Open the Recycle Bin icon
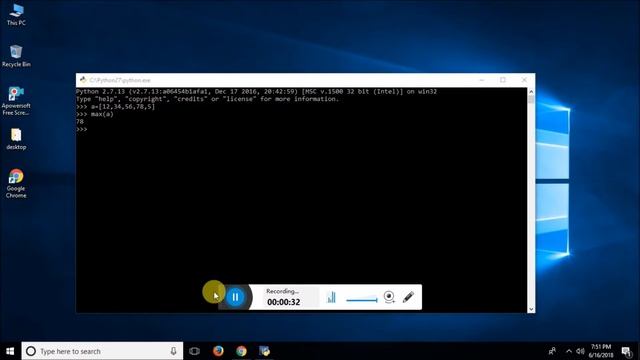This screenshot has width=640, height=360. click(x=16, y=56)
